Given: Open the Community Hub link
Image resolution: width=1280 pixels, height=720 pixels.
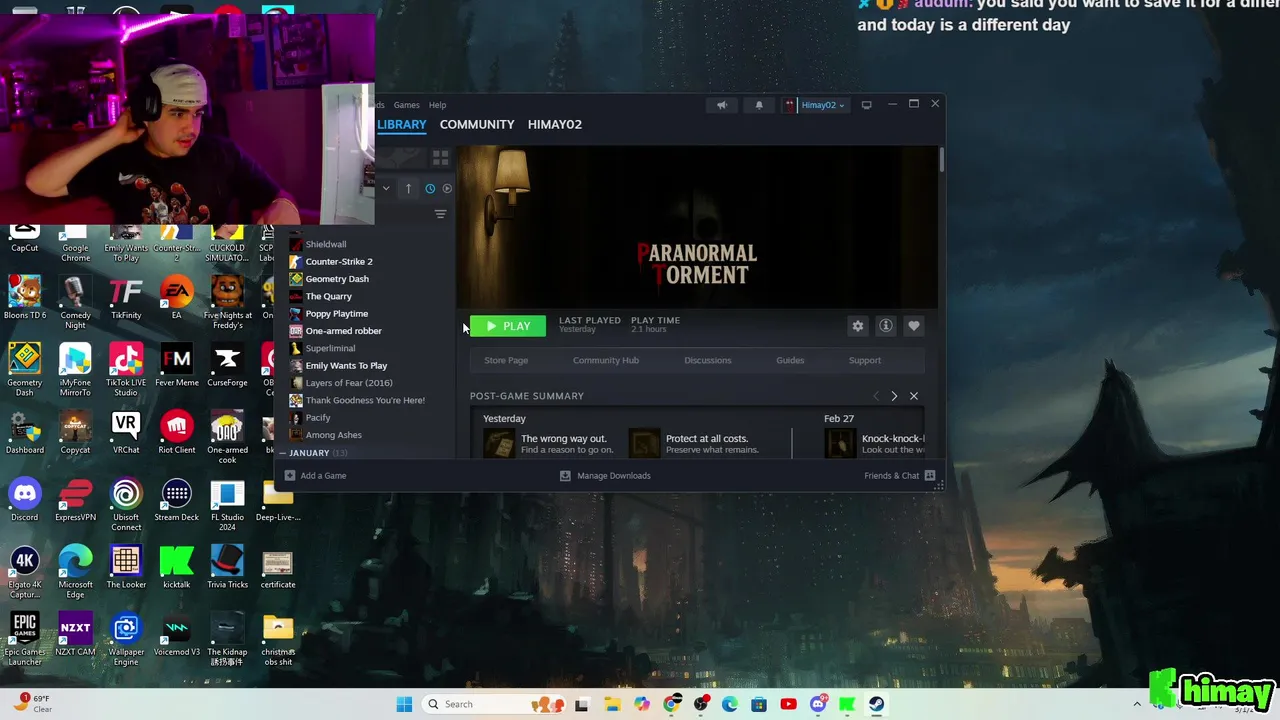Looking at the screenshot, I should [x=606, y=360].
